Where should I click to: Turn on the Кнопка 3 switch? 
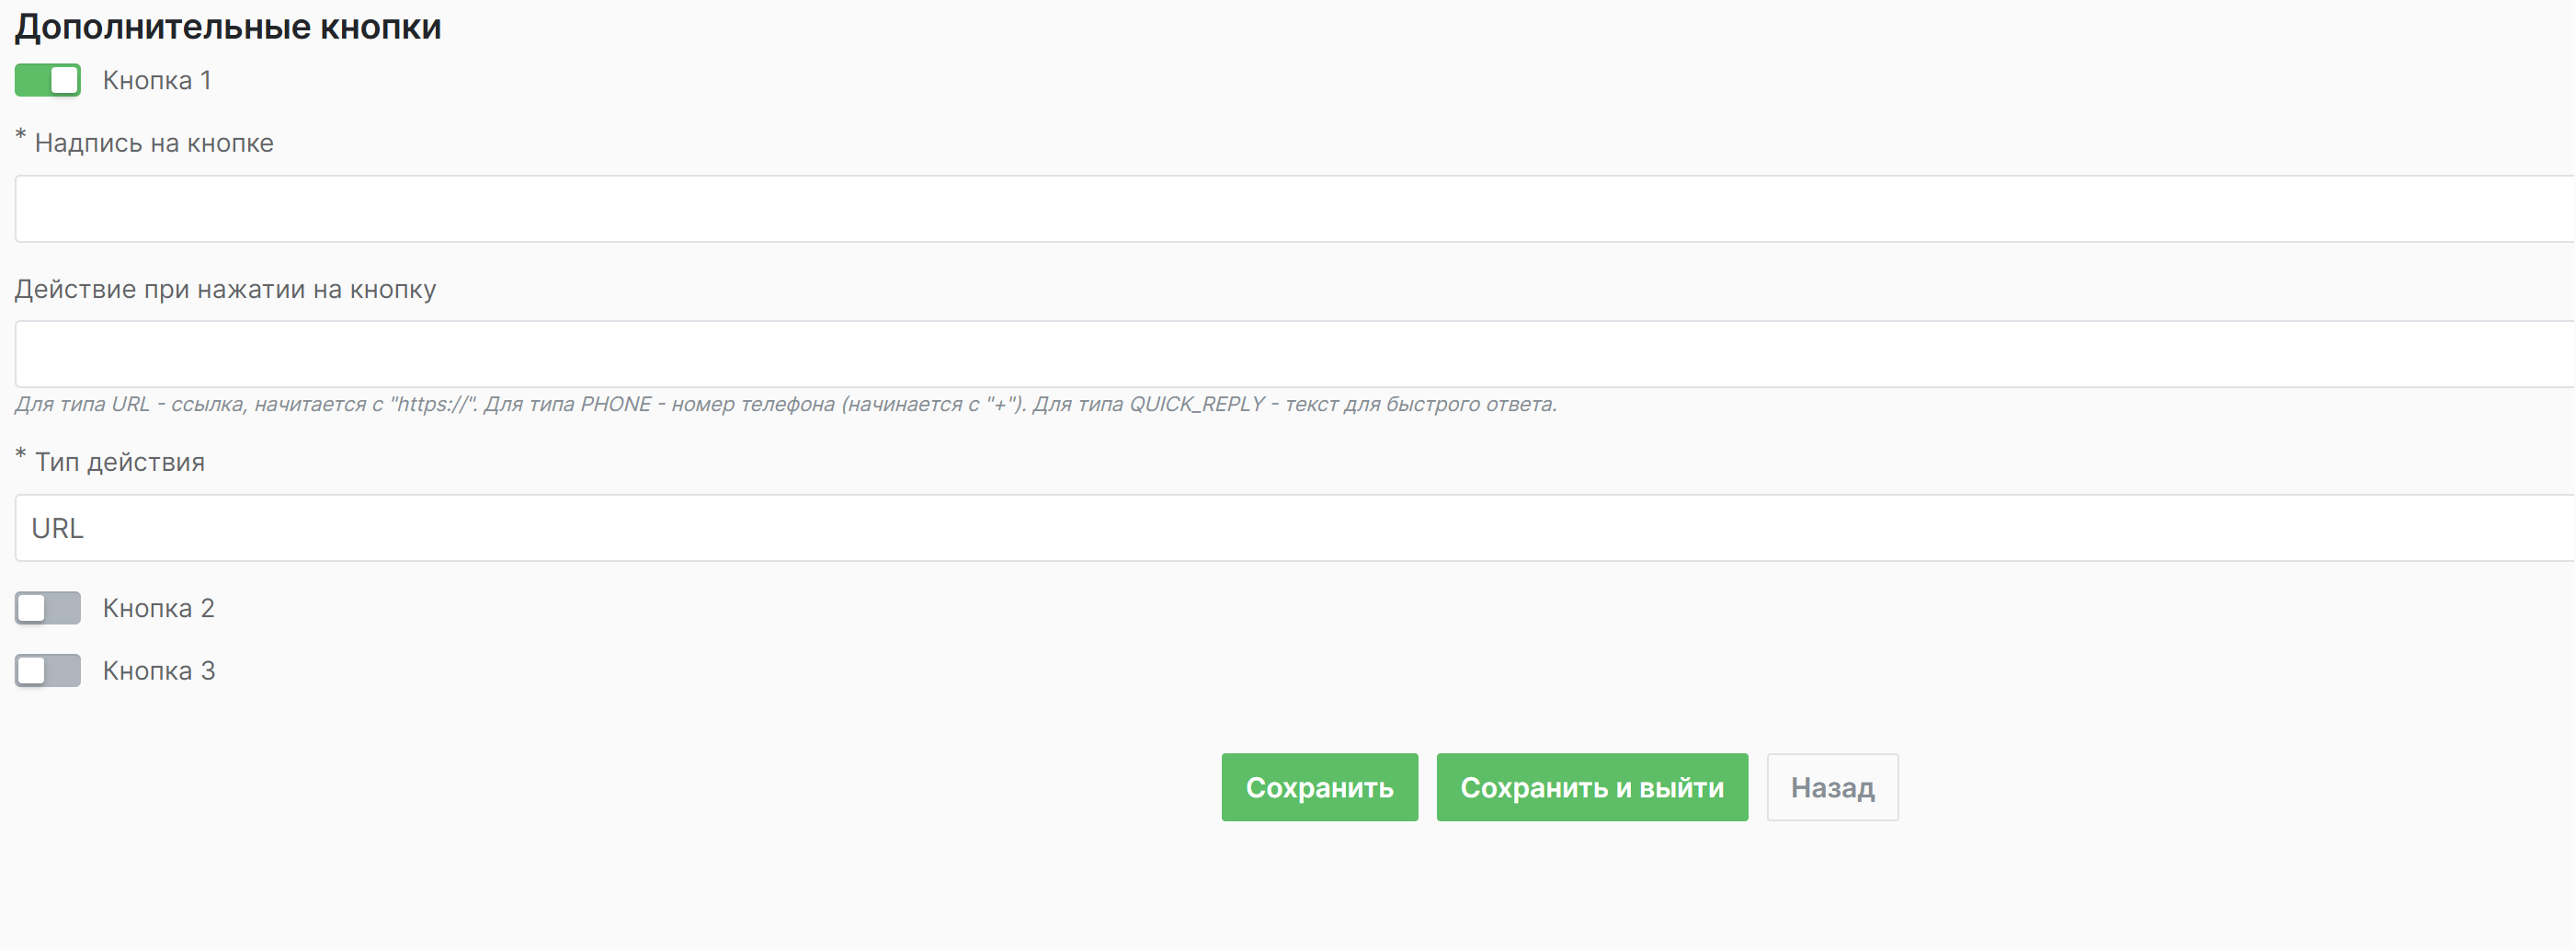pyautogui.click(x=47, y=671)
